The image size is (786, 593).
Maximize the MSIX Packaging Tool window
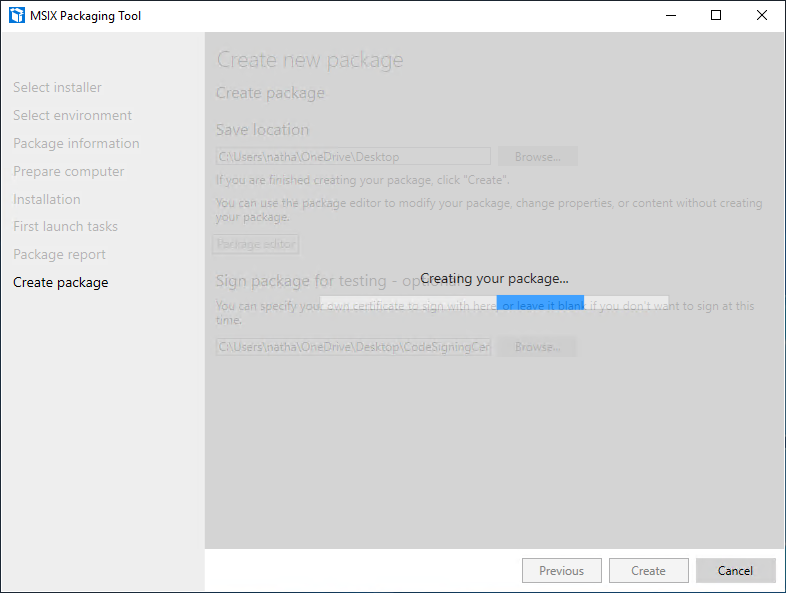click(716, 16)
